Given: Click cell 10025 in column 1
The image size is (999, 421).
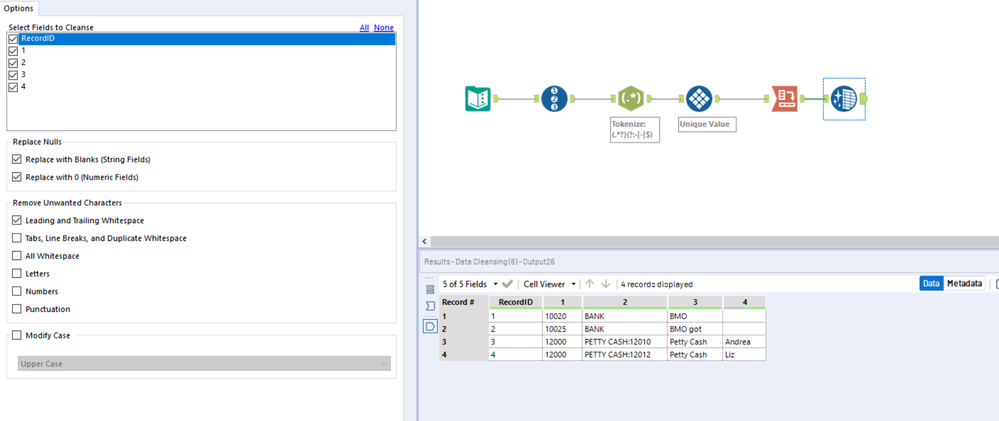Looking at the screenshot, I should pos(562,329).
